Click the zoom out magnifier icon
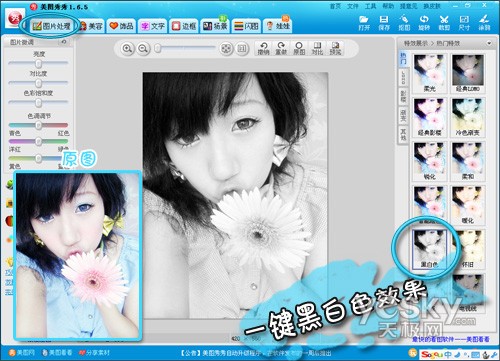 (x=143, y=49)
